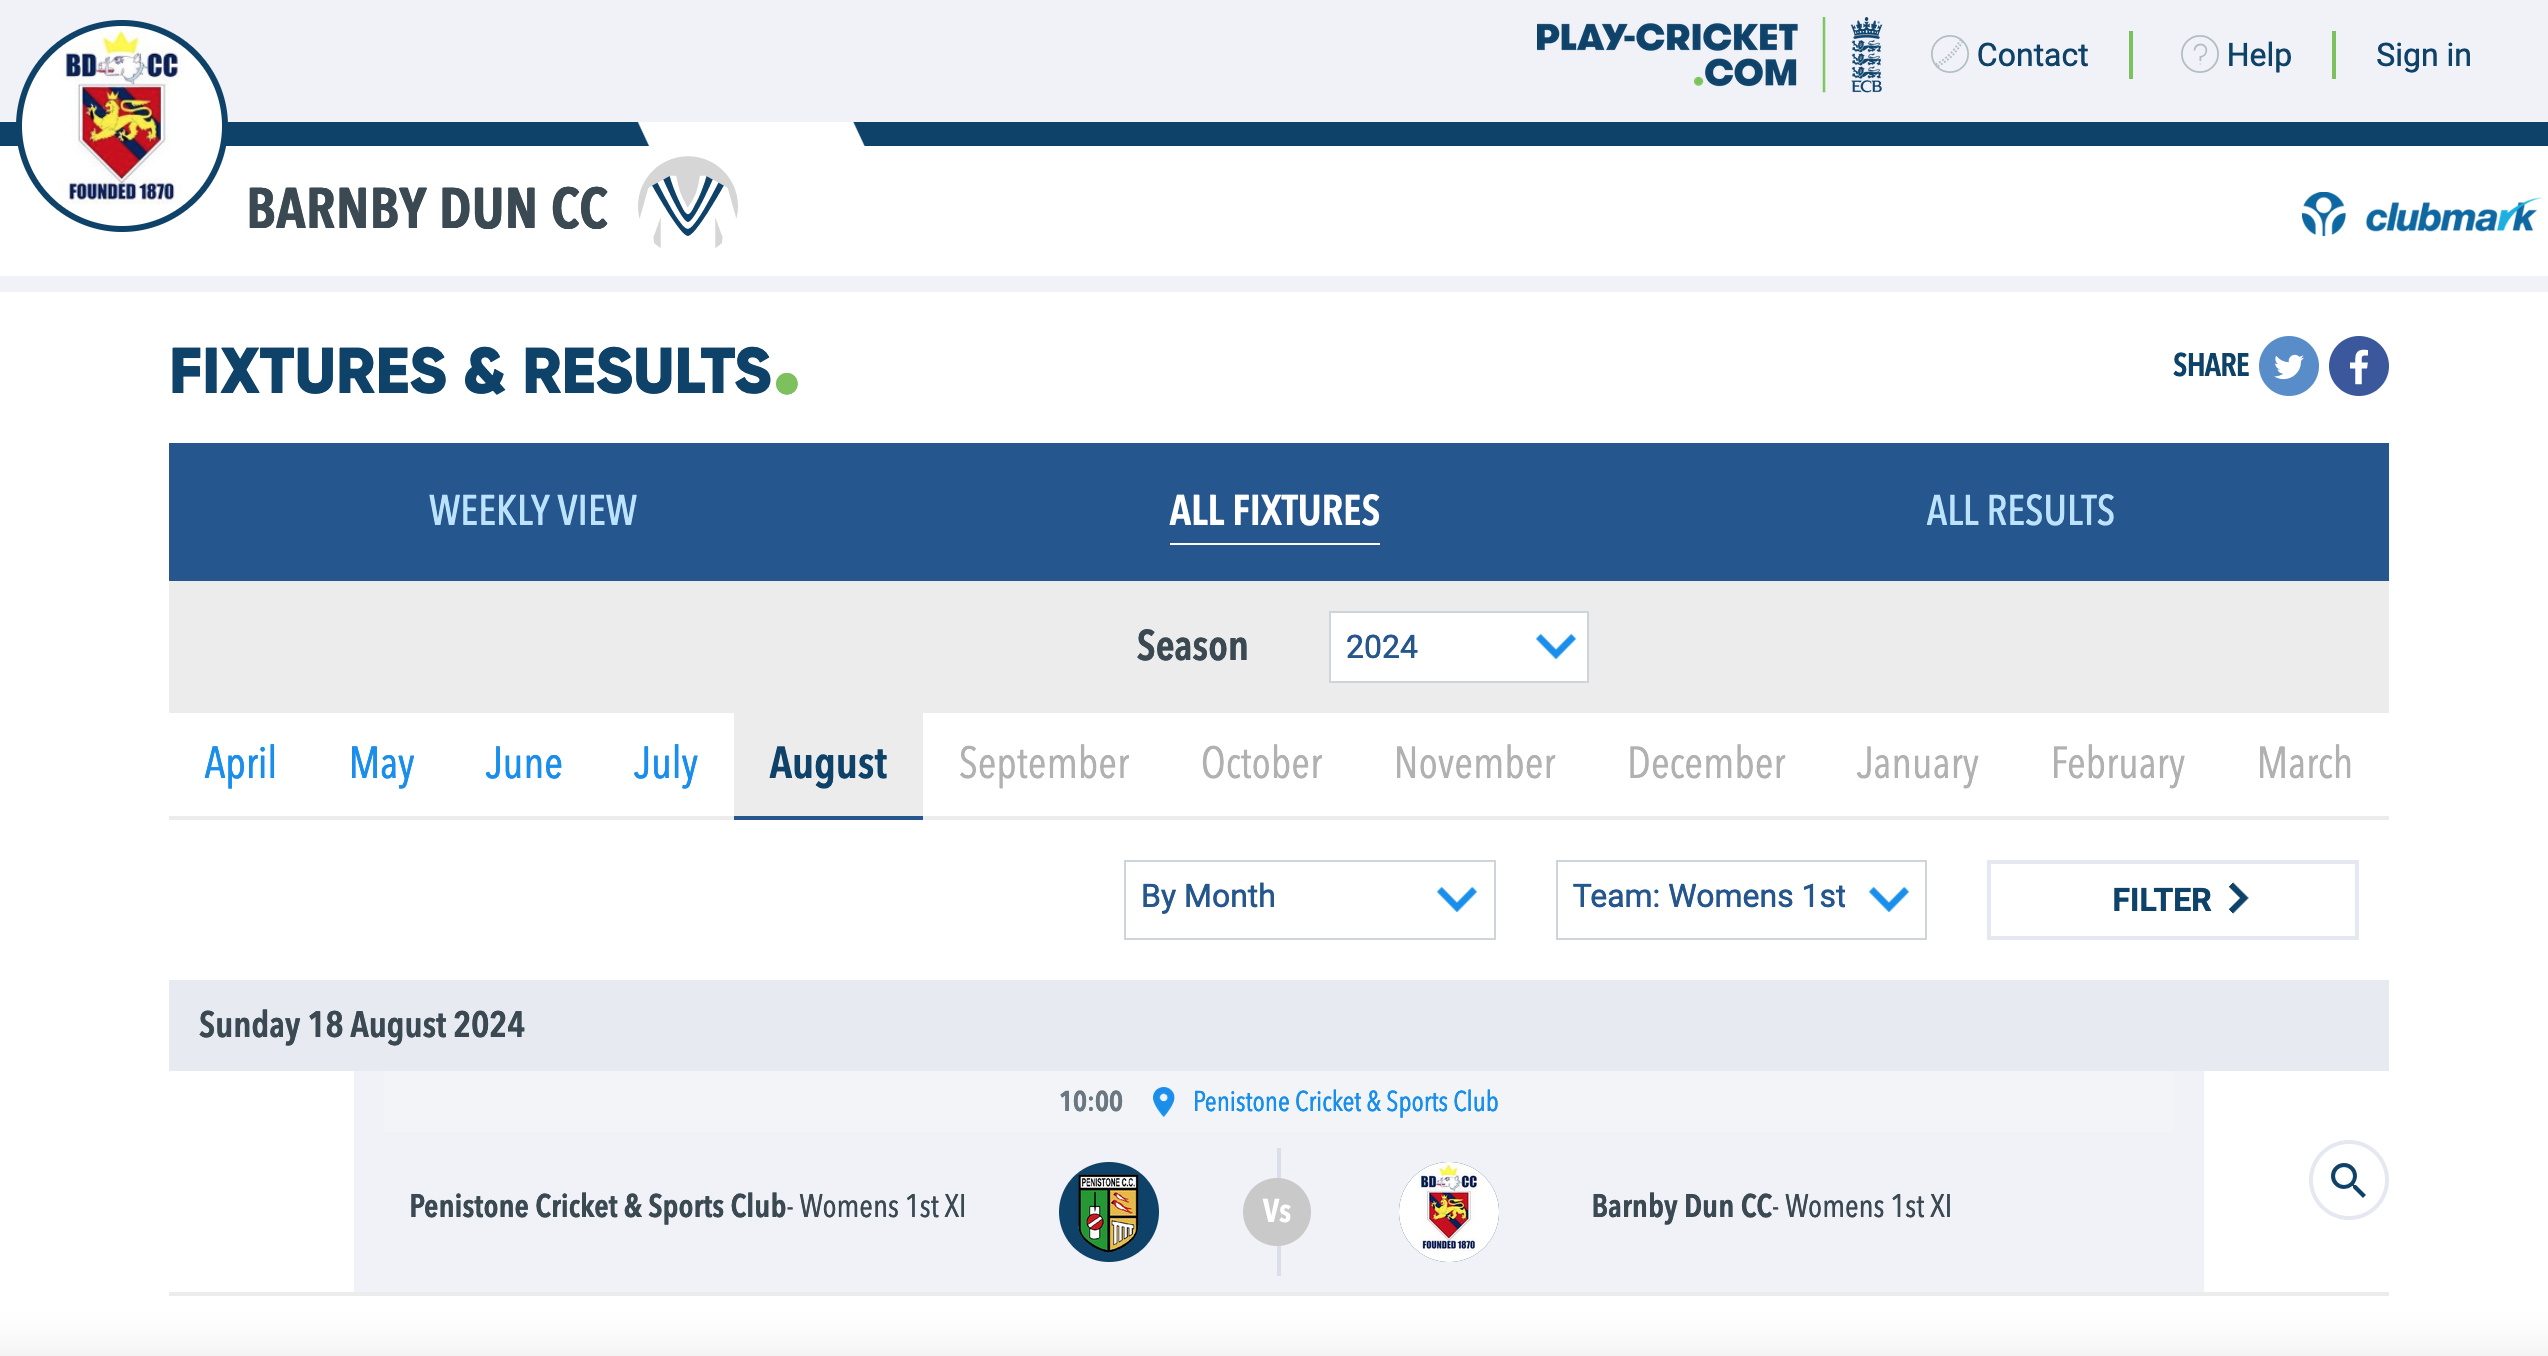This screenshot has width=2548, height=1356.
Task: Open the Clubmark logo link
Action: tap(2418, 215)
